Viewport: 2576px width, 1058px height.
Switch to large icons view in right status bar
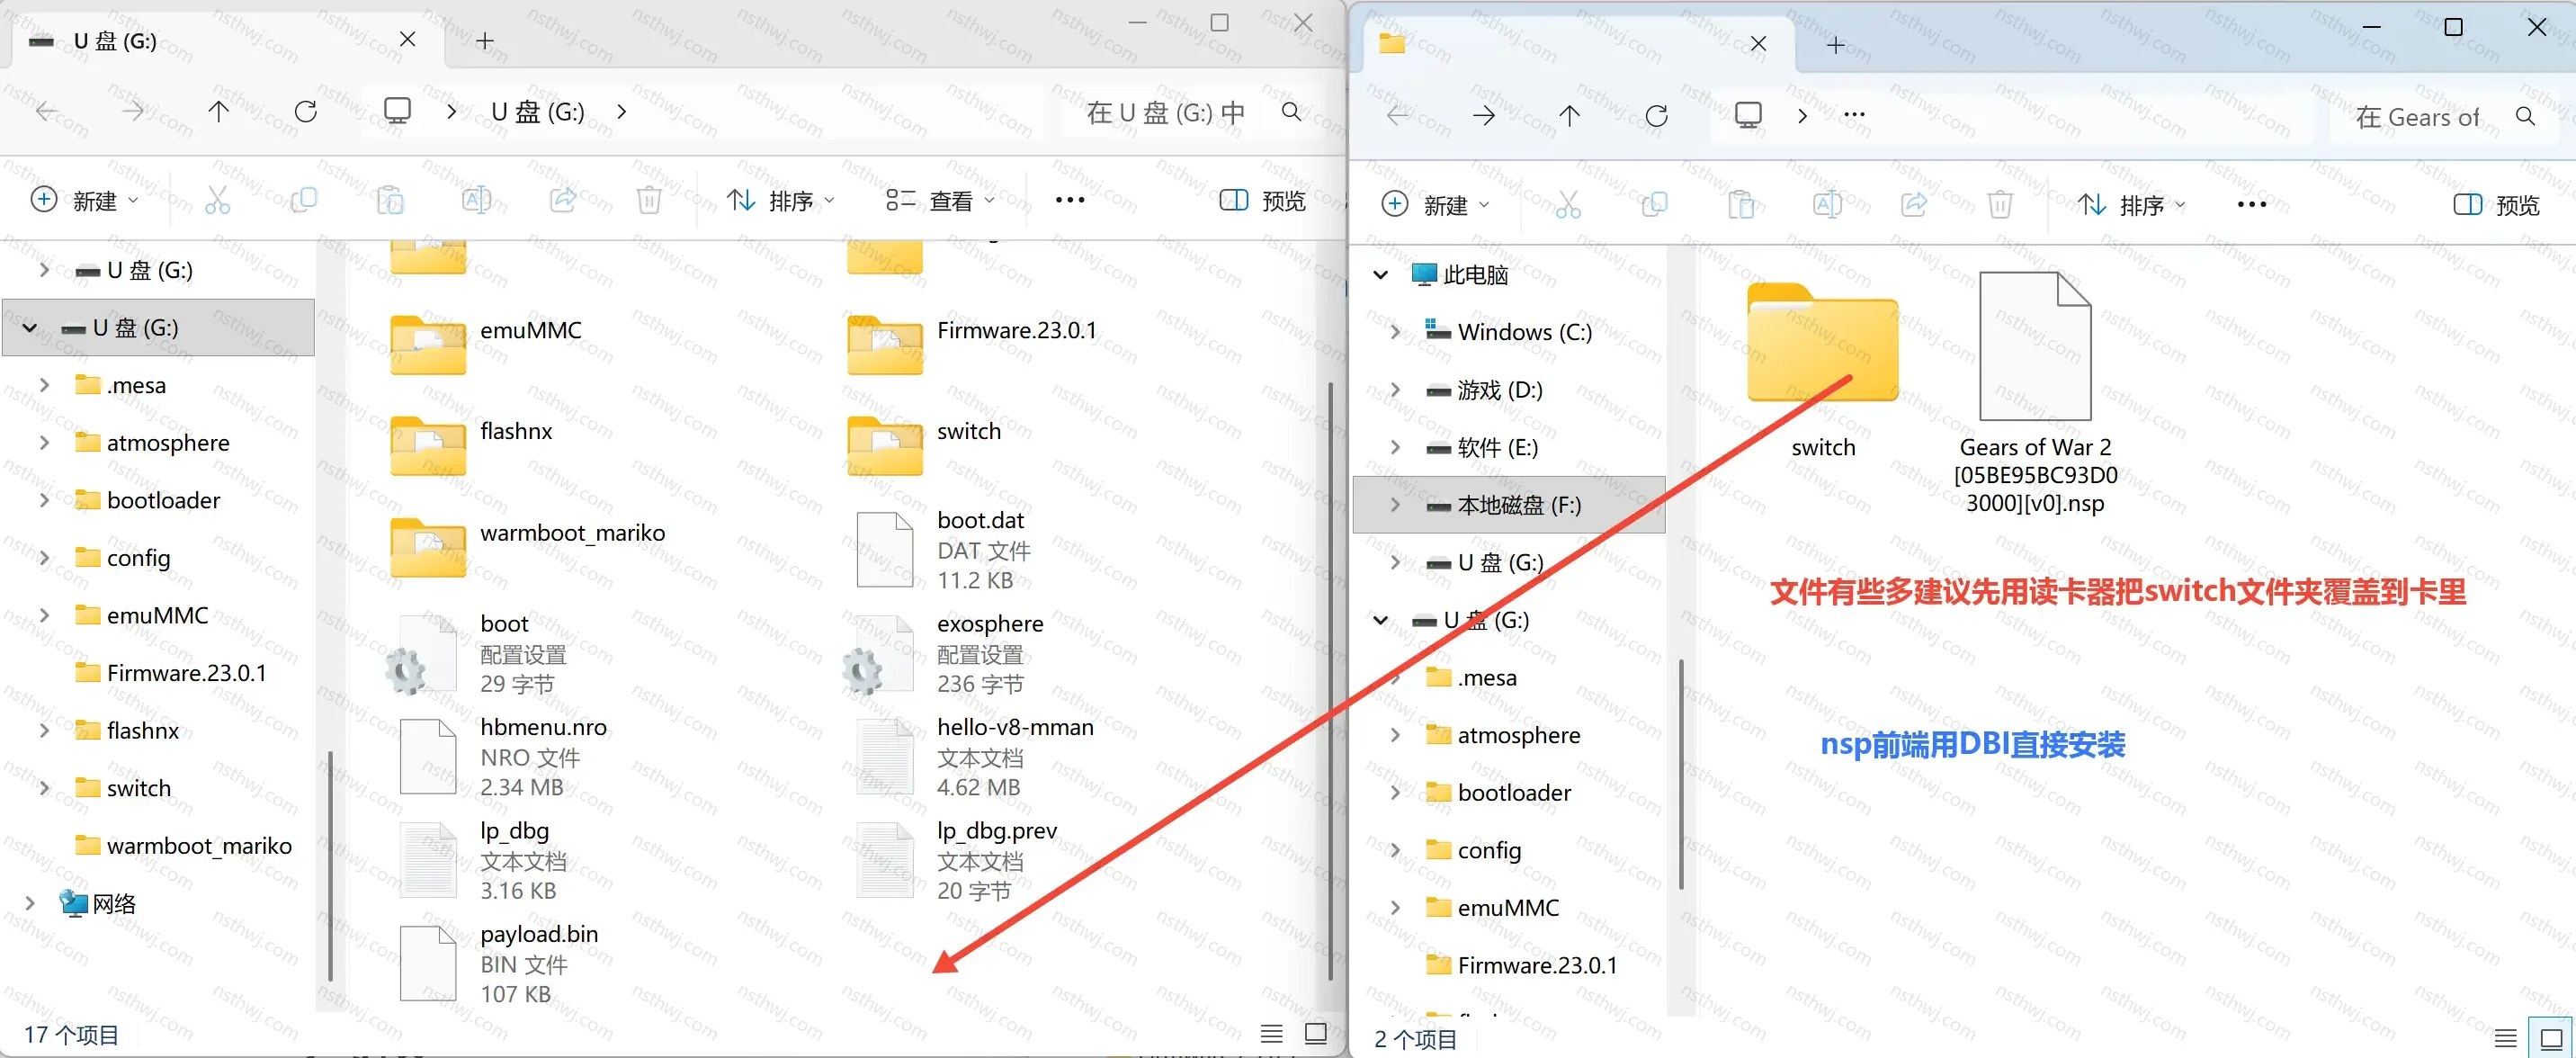(x=2551, y=1038)
